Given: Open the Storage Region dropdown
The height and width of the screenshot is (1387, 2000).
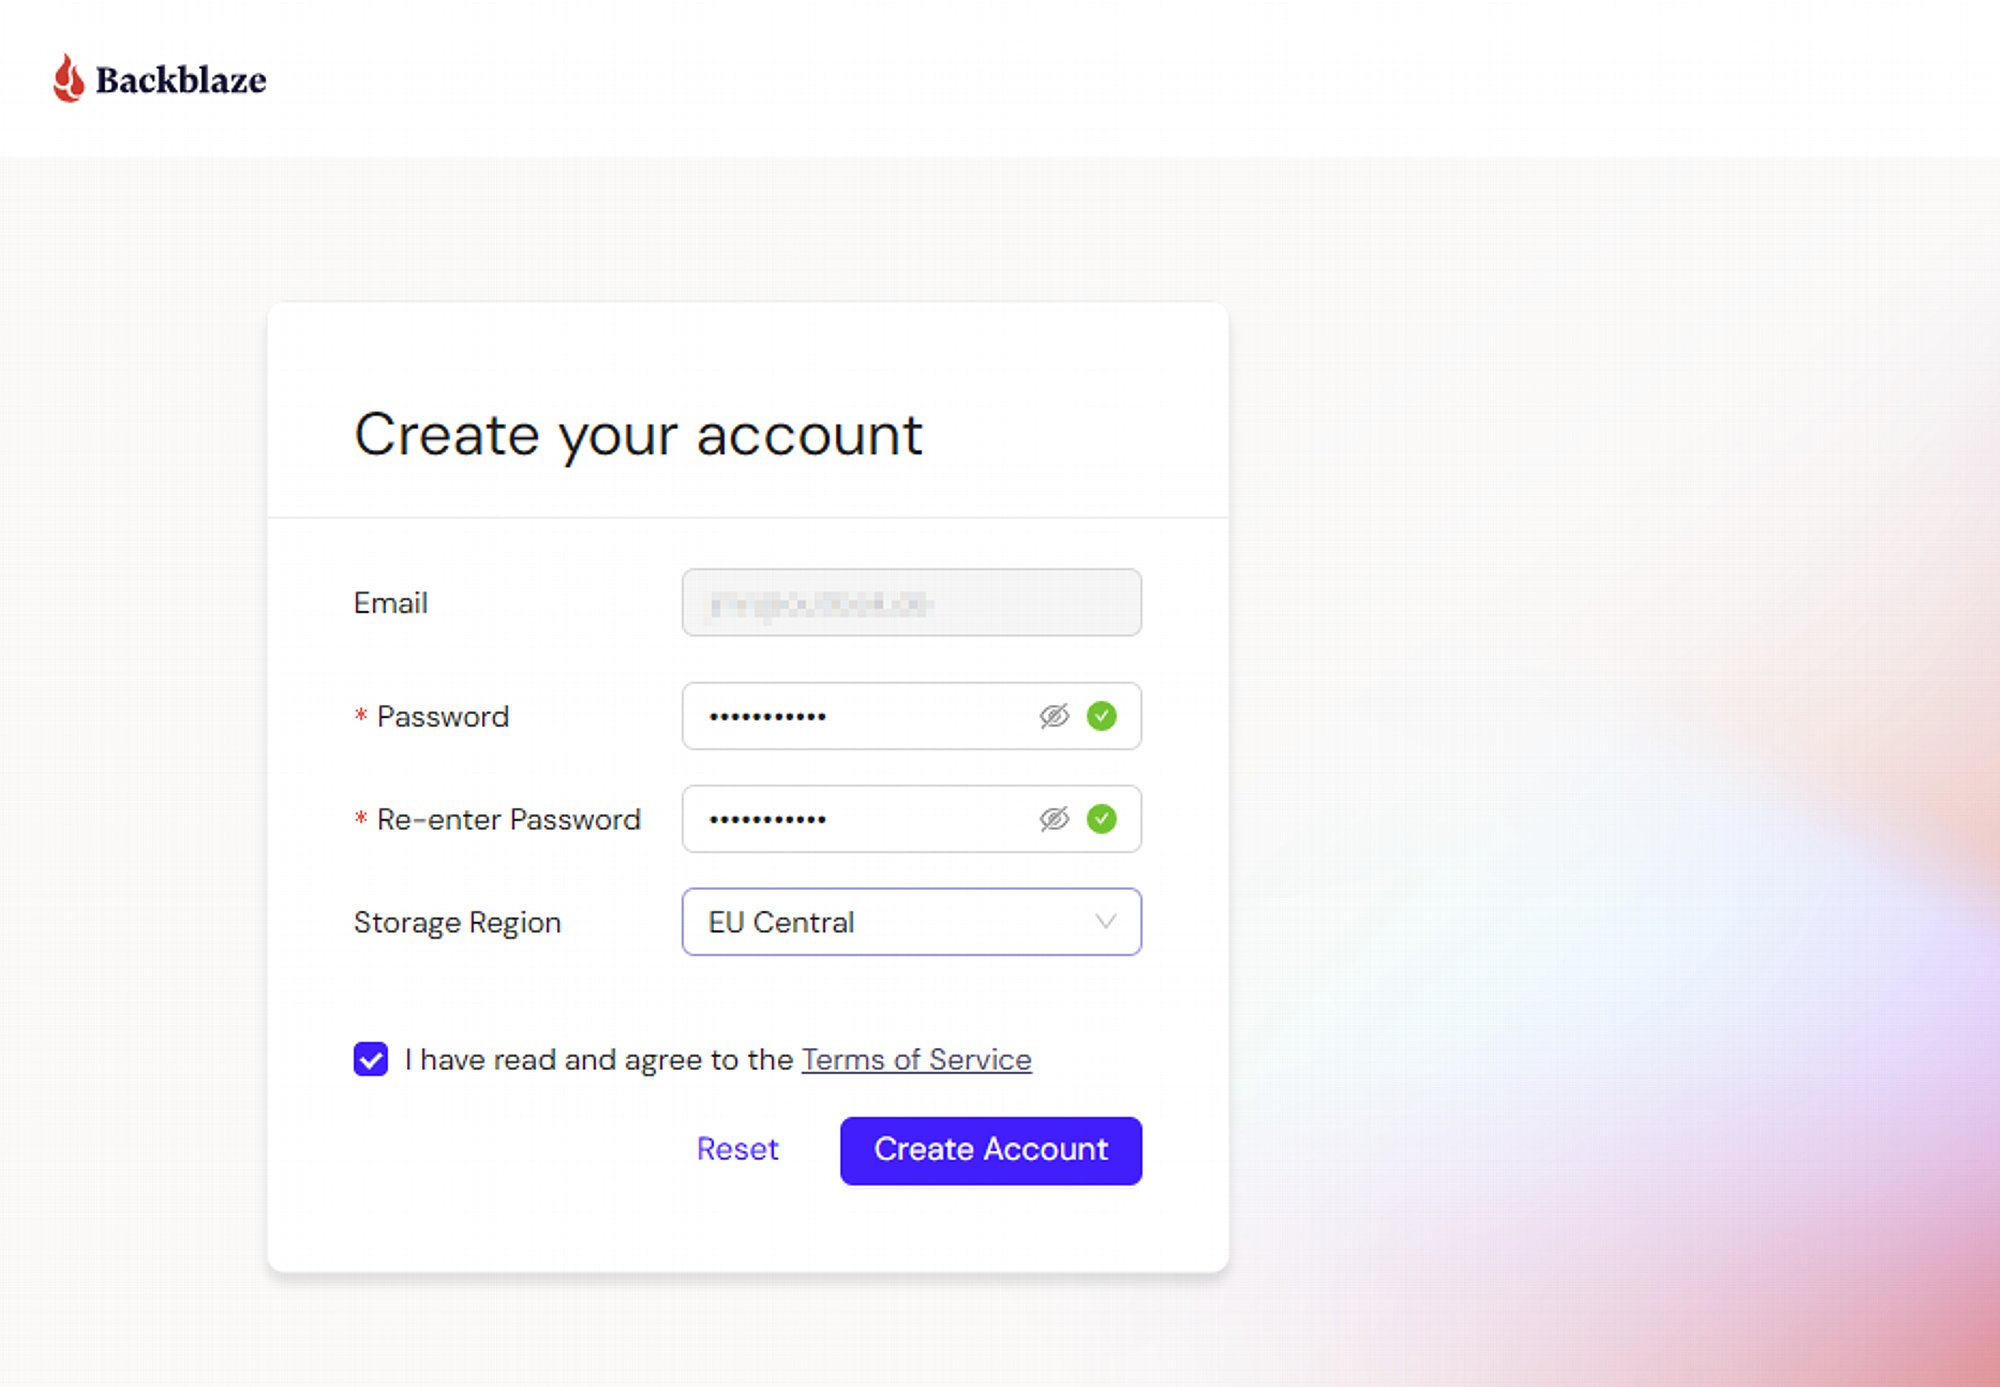Looking at the screenshot, I should coord(911,922).
